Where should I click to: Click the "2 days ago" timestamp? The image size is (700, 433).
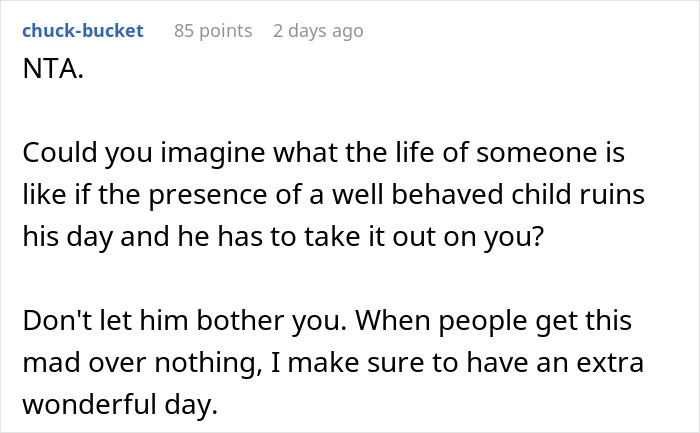(x=318, y=31)
